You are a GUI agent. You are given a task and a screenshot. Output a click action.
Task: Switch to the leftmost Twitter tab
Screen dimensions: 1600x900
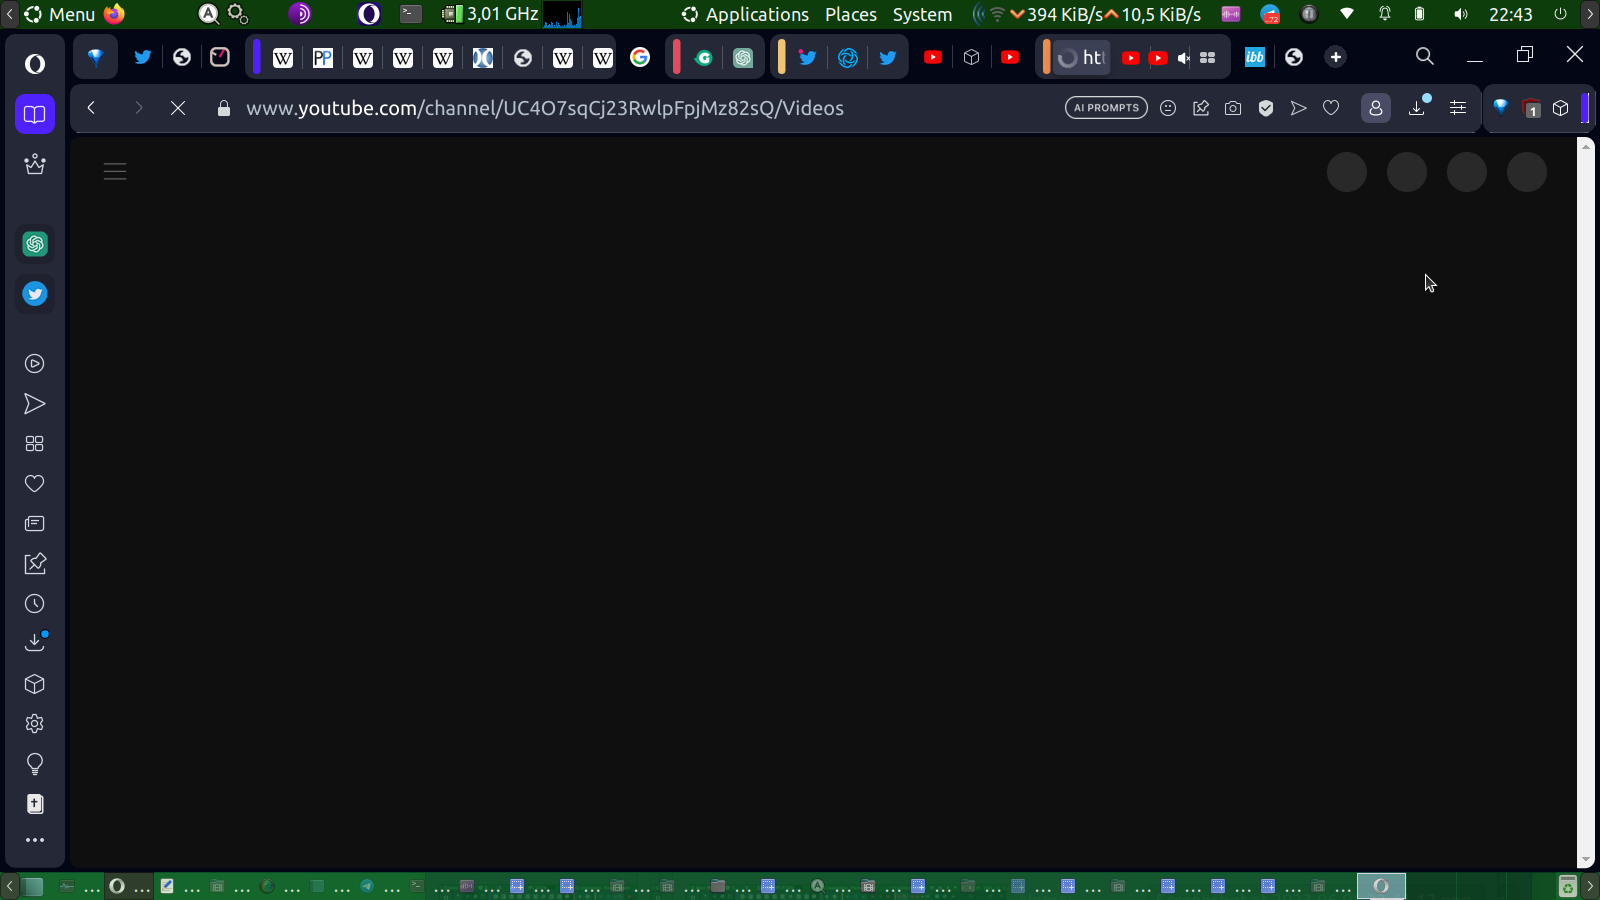point(143,57)
